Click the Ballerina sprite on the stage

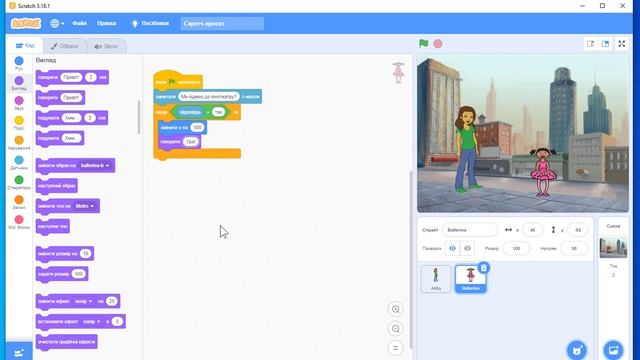point(543,172)
